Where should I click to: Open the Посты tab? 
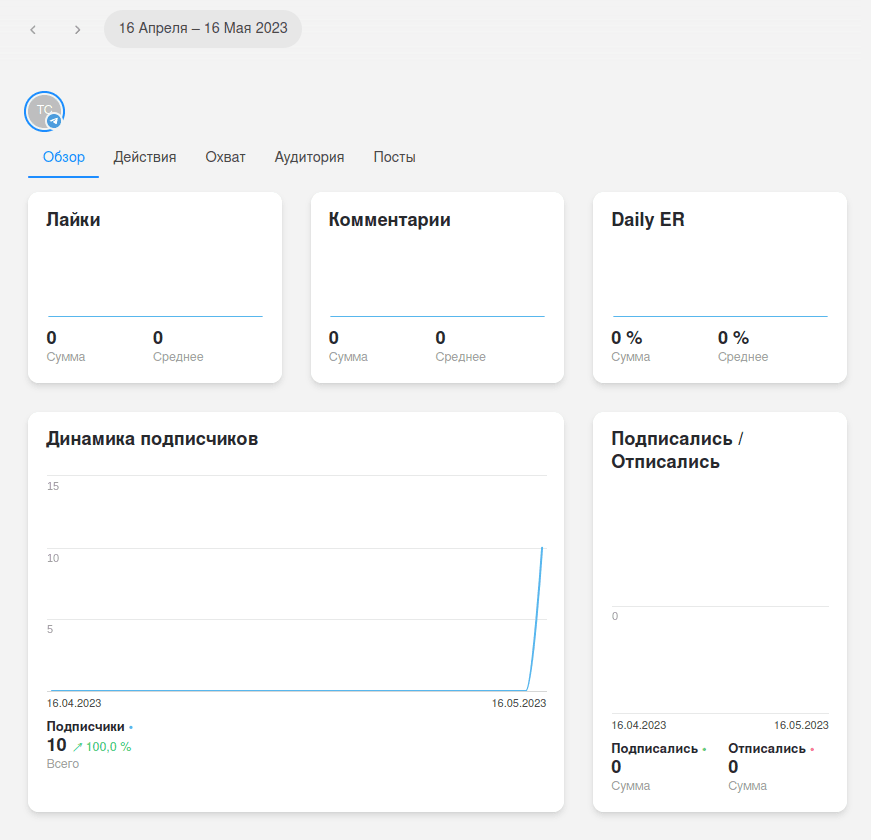[394, 157]
